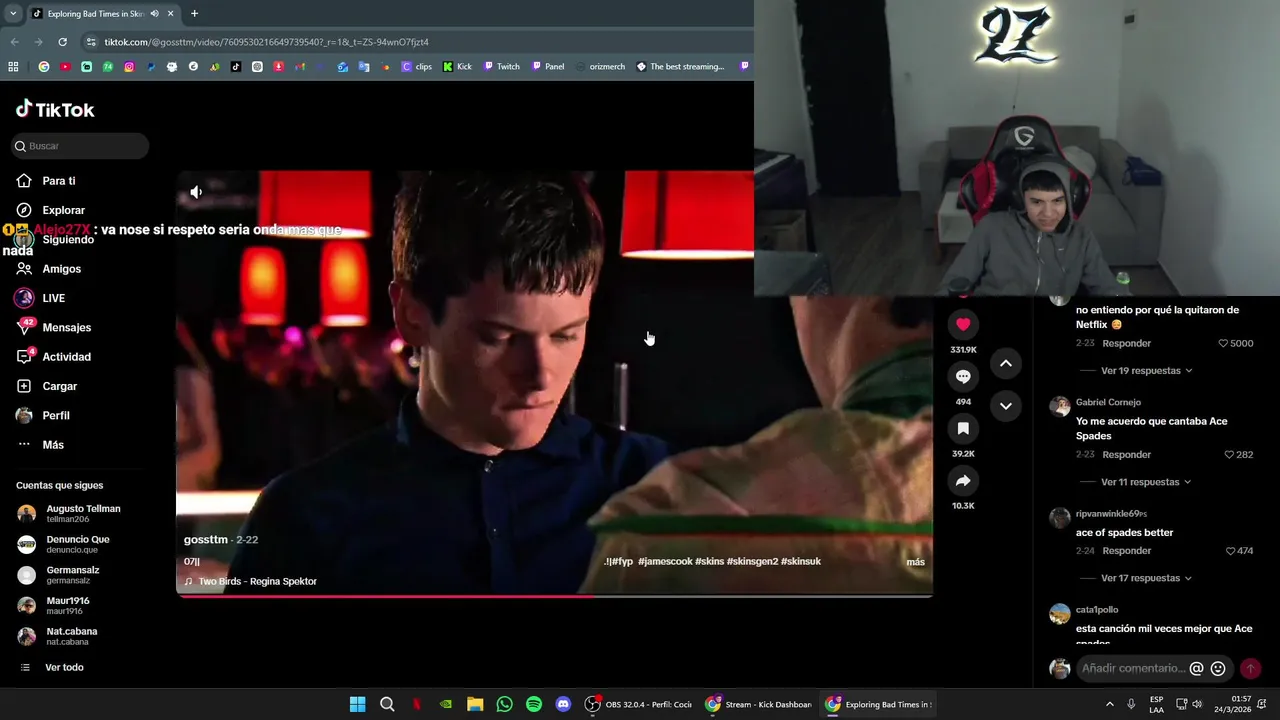Click the #jamescook hashtag
1280x720 pixels.
click(665, 561)
